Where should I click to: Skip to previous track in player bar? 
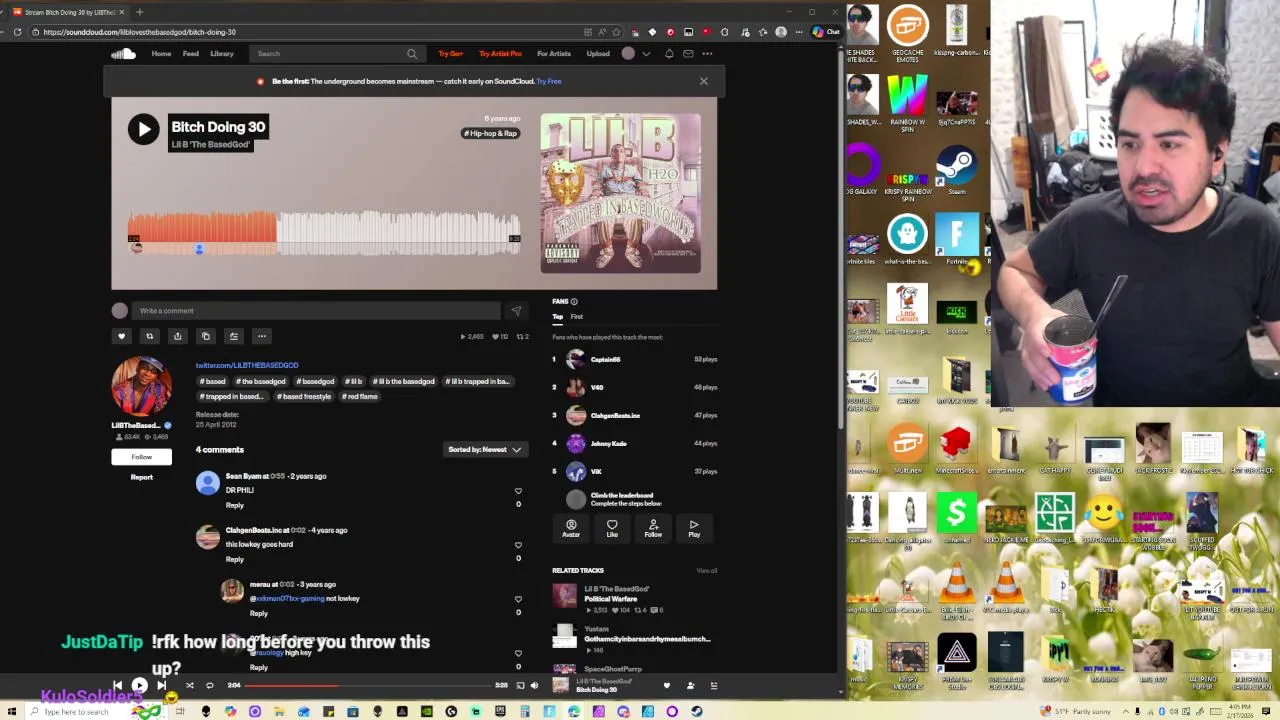pos(117,686)
